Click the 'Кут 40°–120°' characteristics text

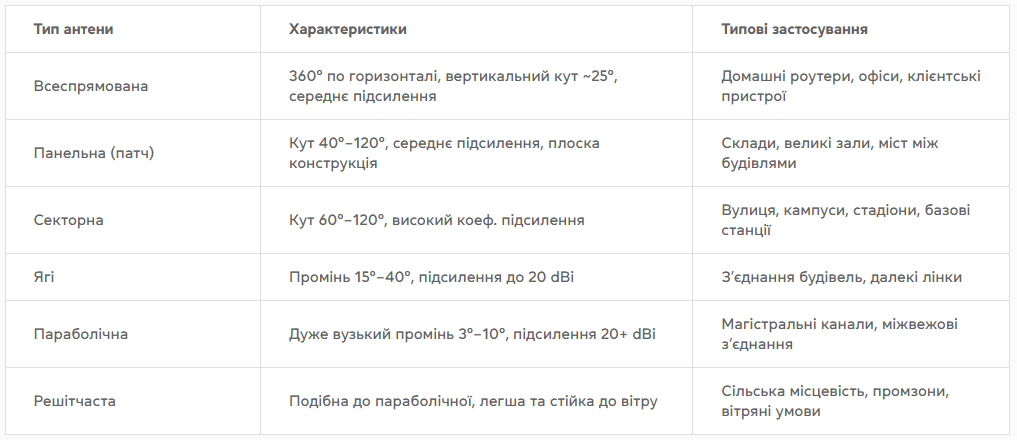point(444,153)
